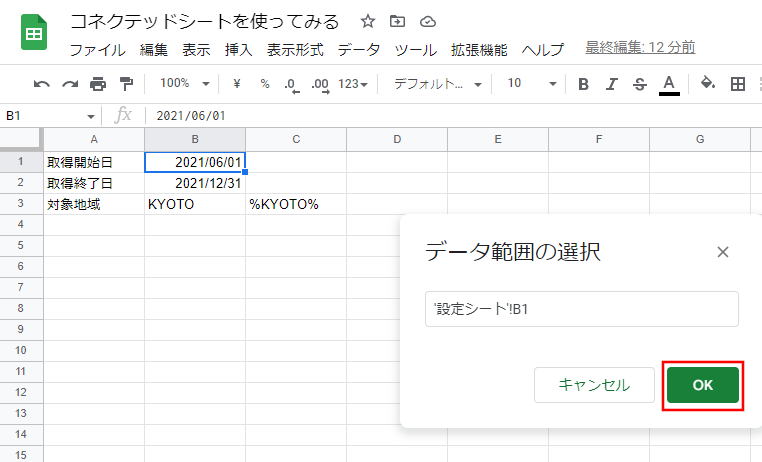This screenshot has height=462, width=762.
Task: Open 123 number format dropdown
Action: tap(353, 84)
